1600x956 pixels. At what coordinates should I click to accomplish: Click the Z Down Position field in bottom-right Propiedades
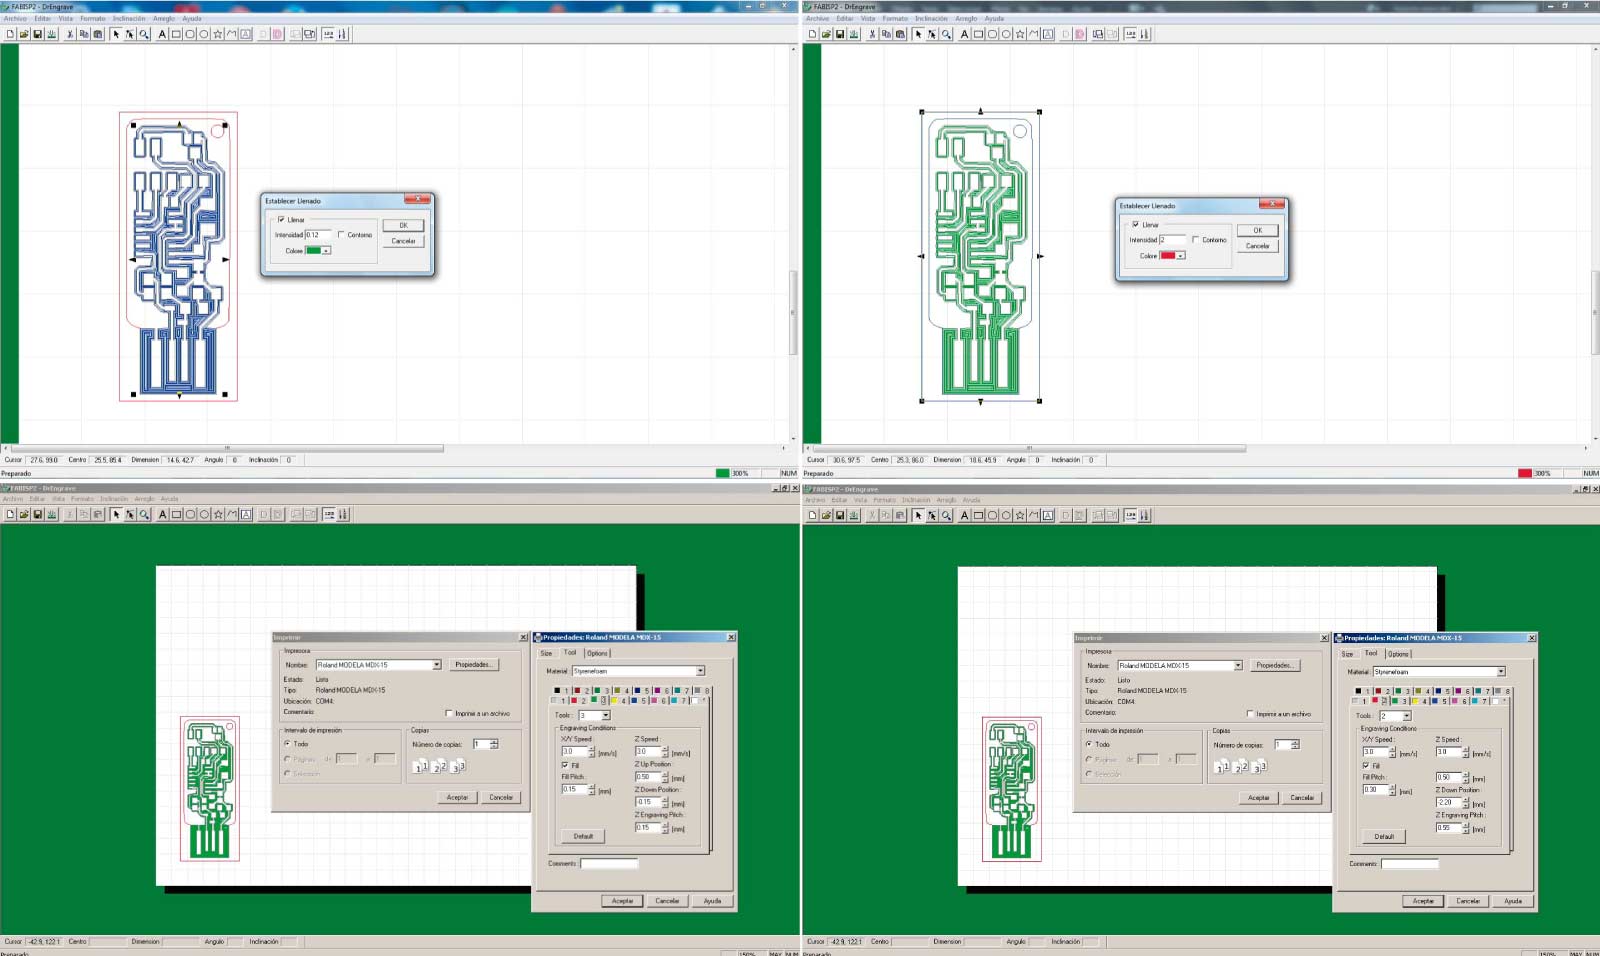point(1449,802)
